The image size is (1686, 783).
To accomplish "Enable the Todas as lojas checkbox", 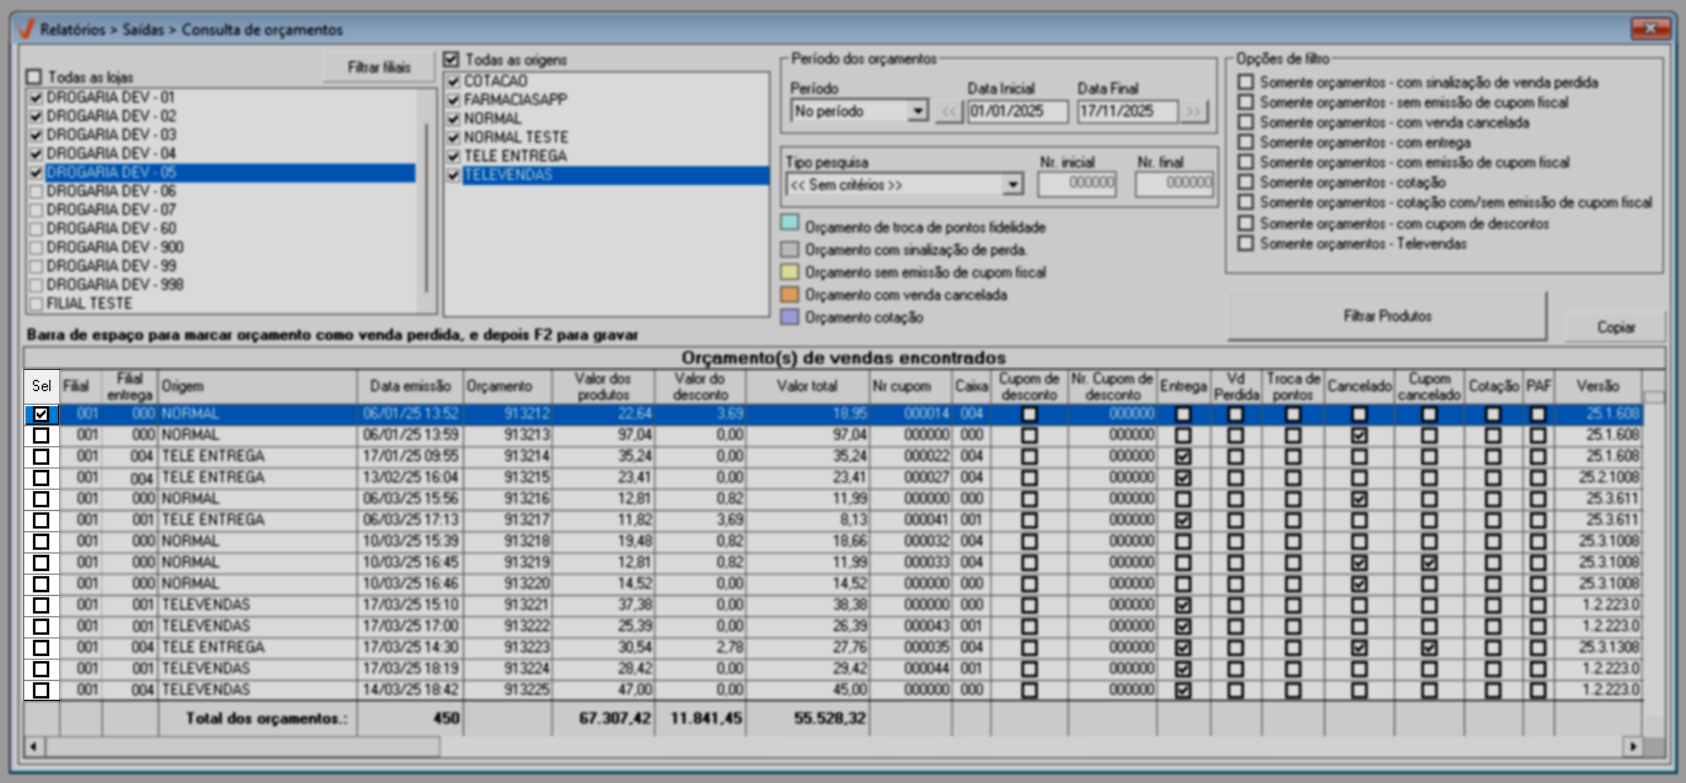I will pyautogui.click(x=35, y=77).
